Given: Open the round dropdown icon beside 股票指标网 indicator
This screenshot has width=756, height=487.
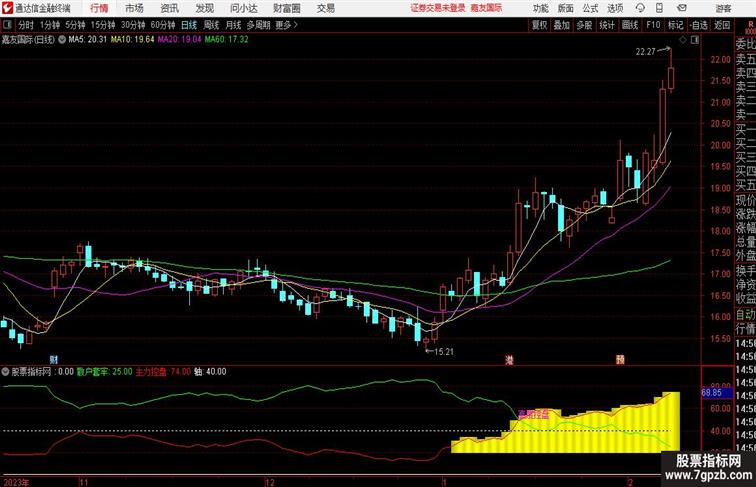Looking at the screenshot, I should 5,372.
